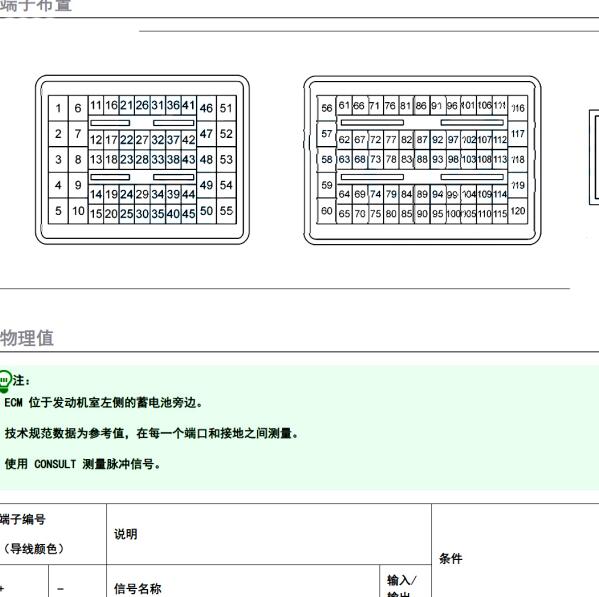
Task: Click the 使用 CONSULT 测量脉冲信号 line
Action: point(83,464)
